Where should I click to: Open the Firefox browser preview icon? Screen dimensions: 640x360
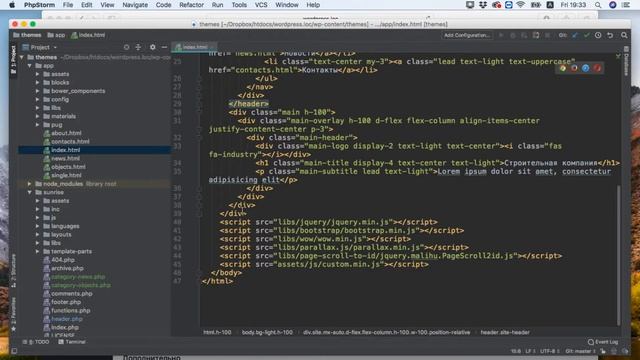(x=574, y=68)
